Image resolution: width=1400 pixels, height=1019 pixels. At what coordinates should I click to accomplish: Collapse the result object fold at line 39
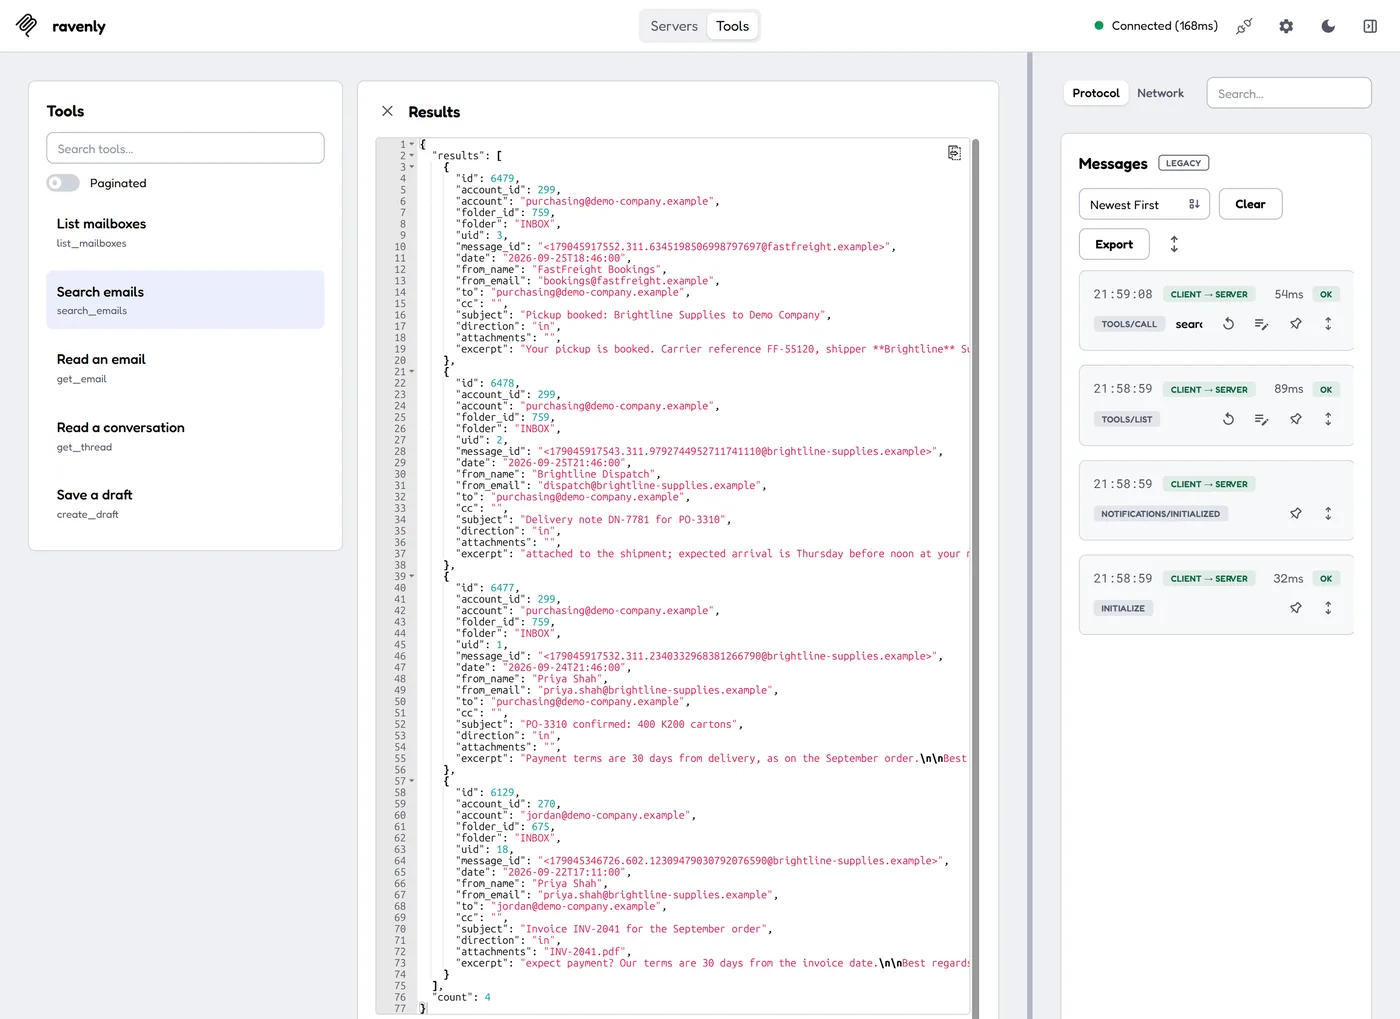pos(411,576)
